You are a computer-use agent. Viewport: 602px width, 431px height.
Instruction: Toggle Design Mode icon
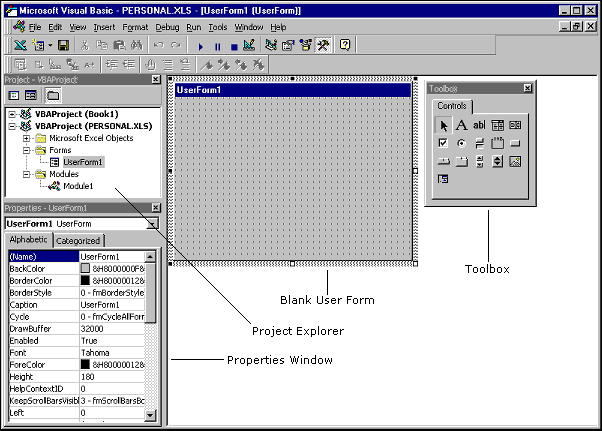click(249, 45)
